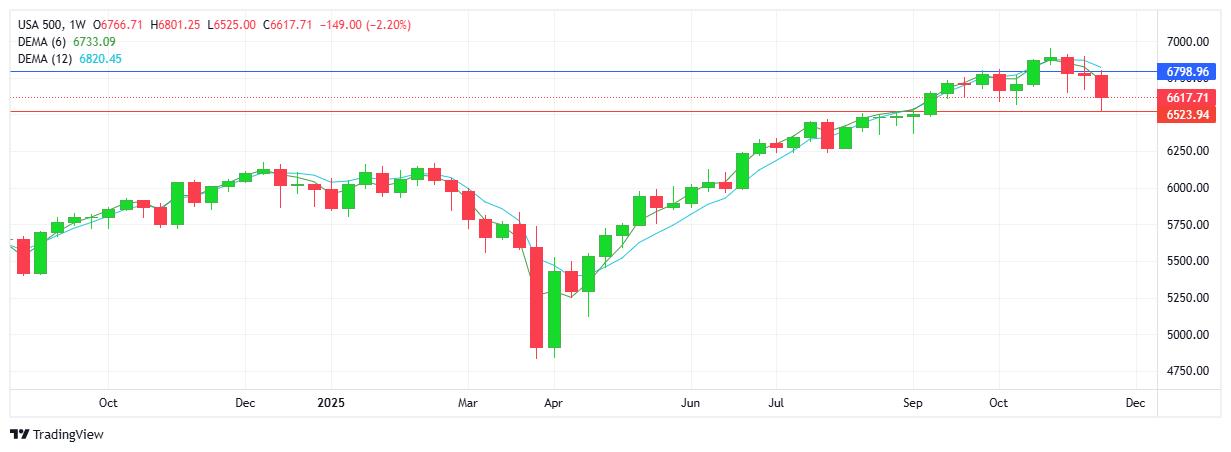Click the Sep label on time axis
This screenshot has height=452, width=1231.
(x=913, y=402)
